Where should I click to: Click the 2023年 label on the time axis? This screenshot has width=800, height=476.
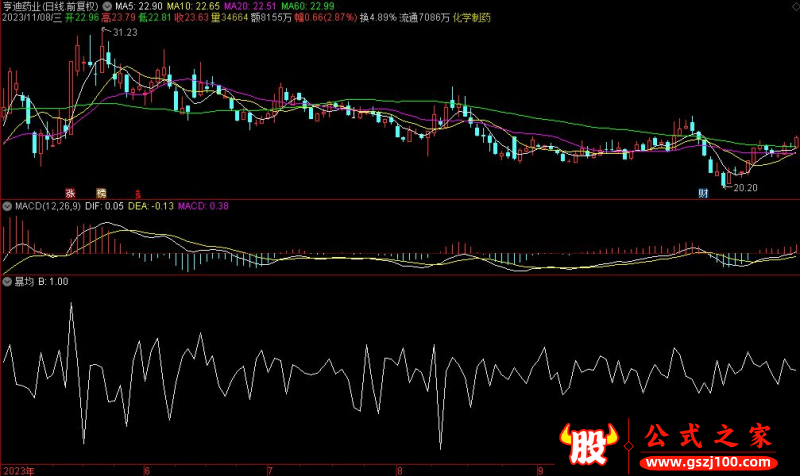point(19,469)
